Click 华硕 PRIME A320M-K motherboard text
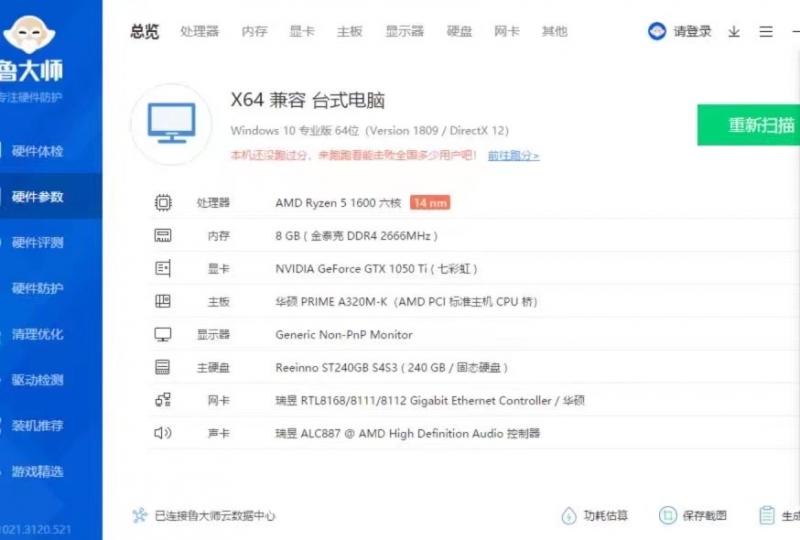 coord(407,302)
